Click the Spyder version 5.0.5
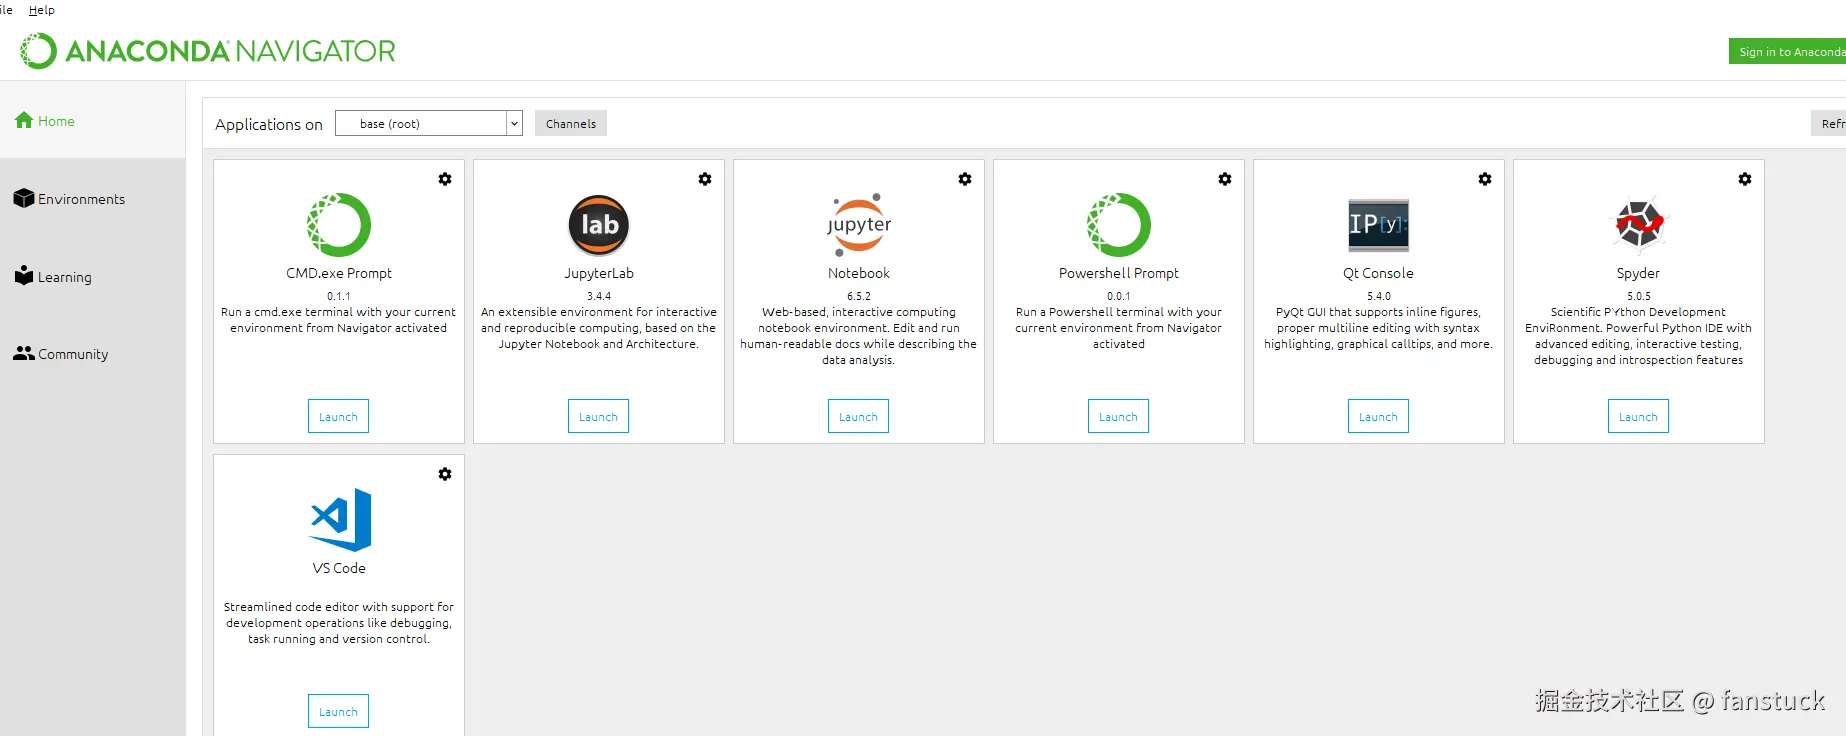Image resolution: width=1846 pixels, height=736 pixels. tap(1639, 296)
